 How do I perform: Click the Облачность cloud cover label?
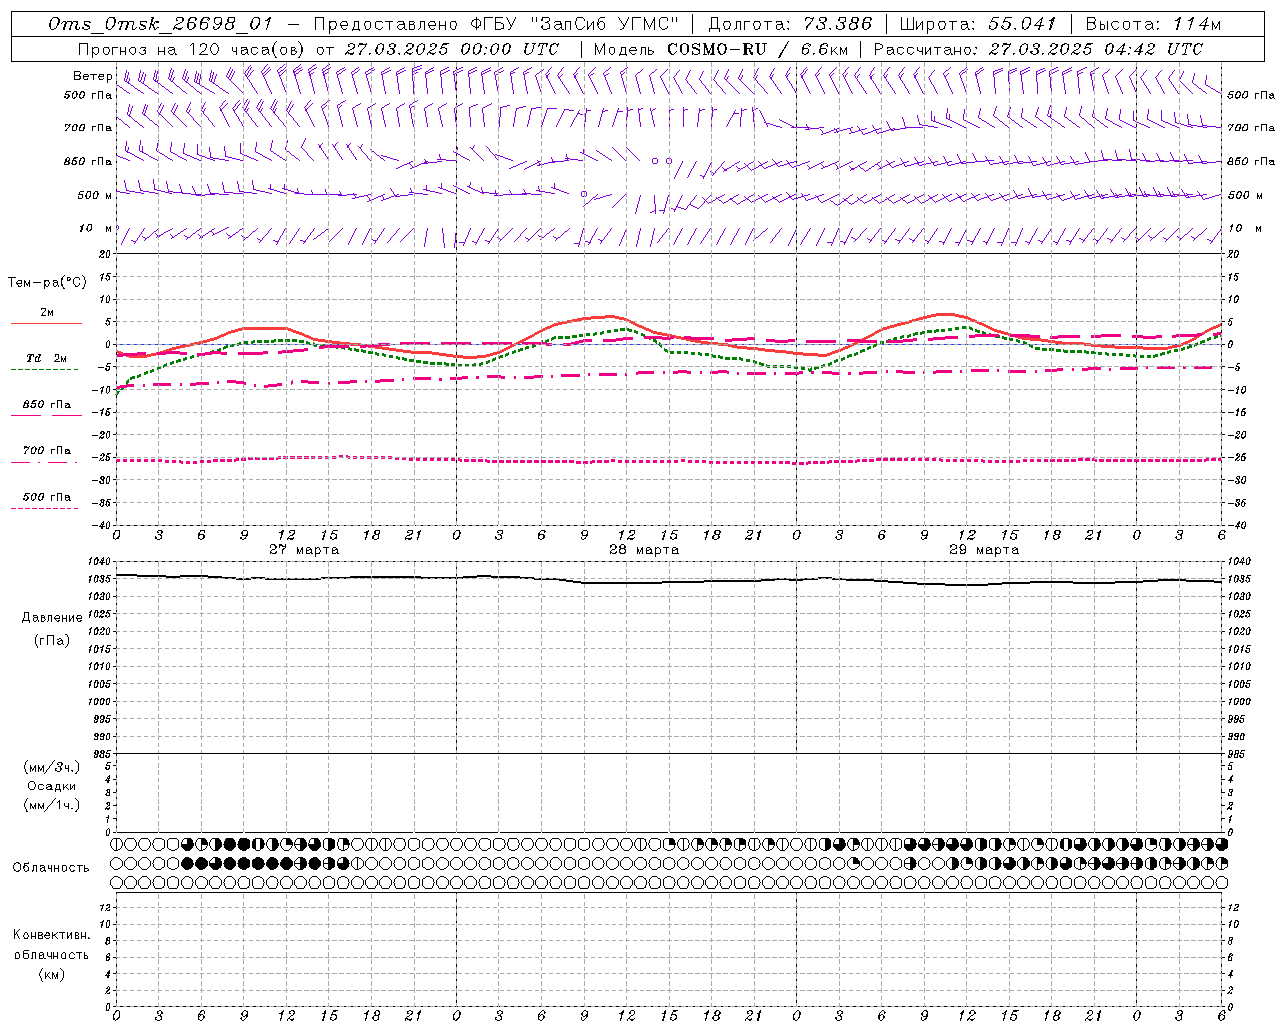pos(51,868)
